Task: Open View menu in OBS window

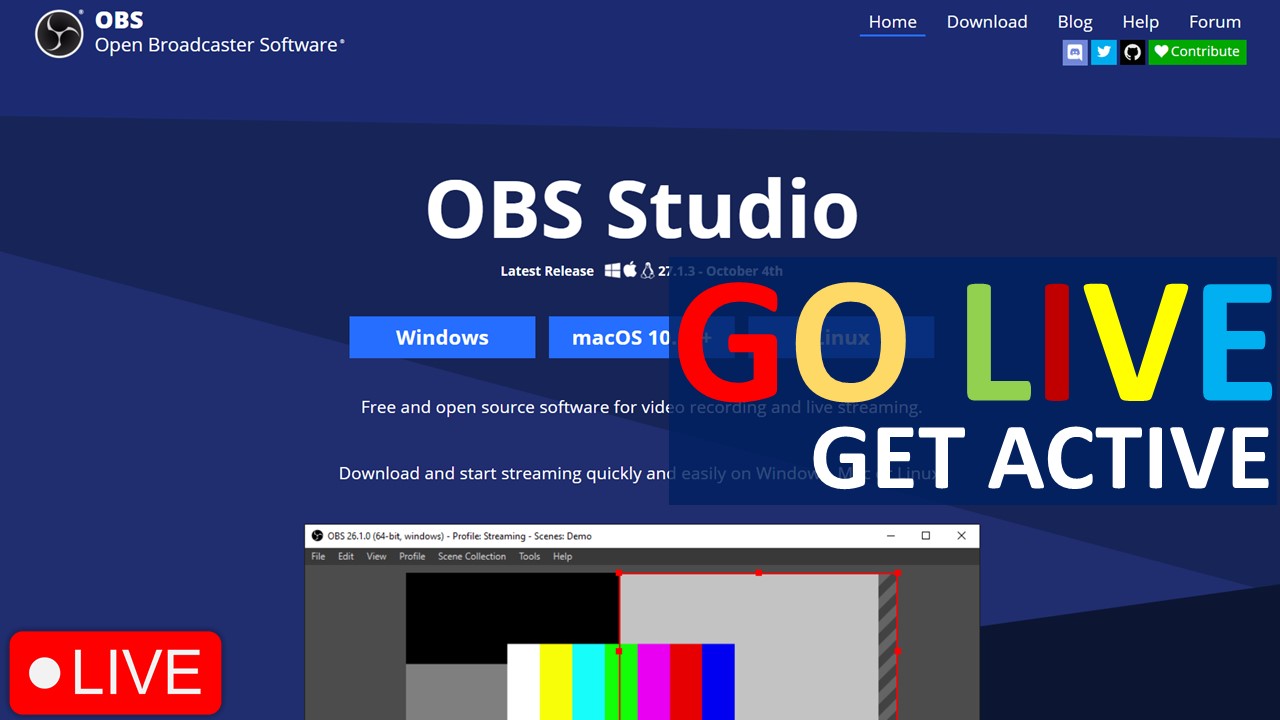Action: pos(376,557)
